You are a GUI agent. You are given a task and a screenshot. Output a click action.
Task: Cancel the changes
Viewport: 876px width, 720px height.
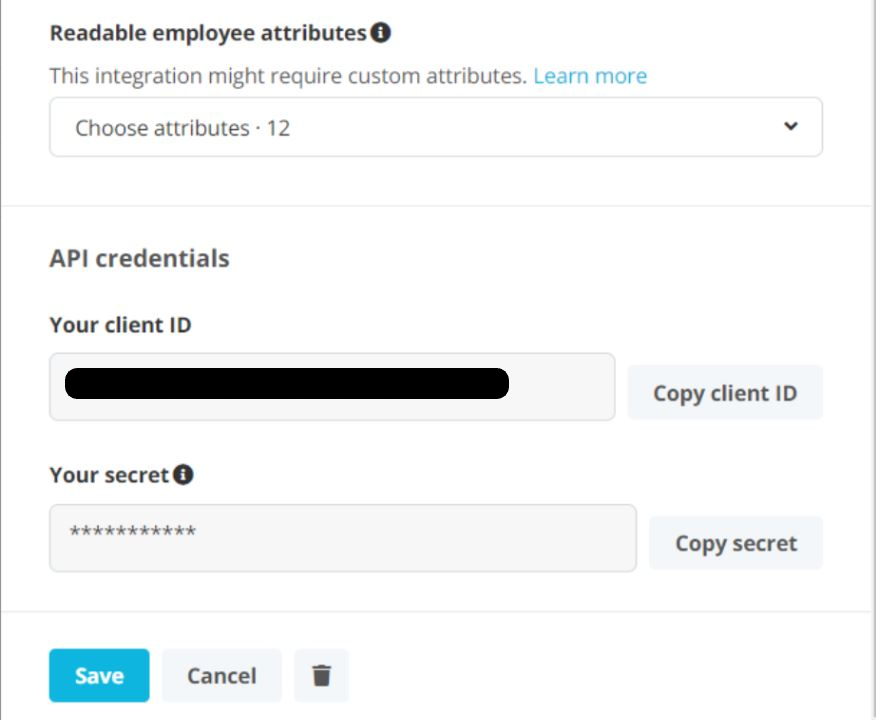pos(221,676)
